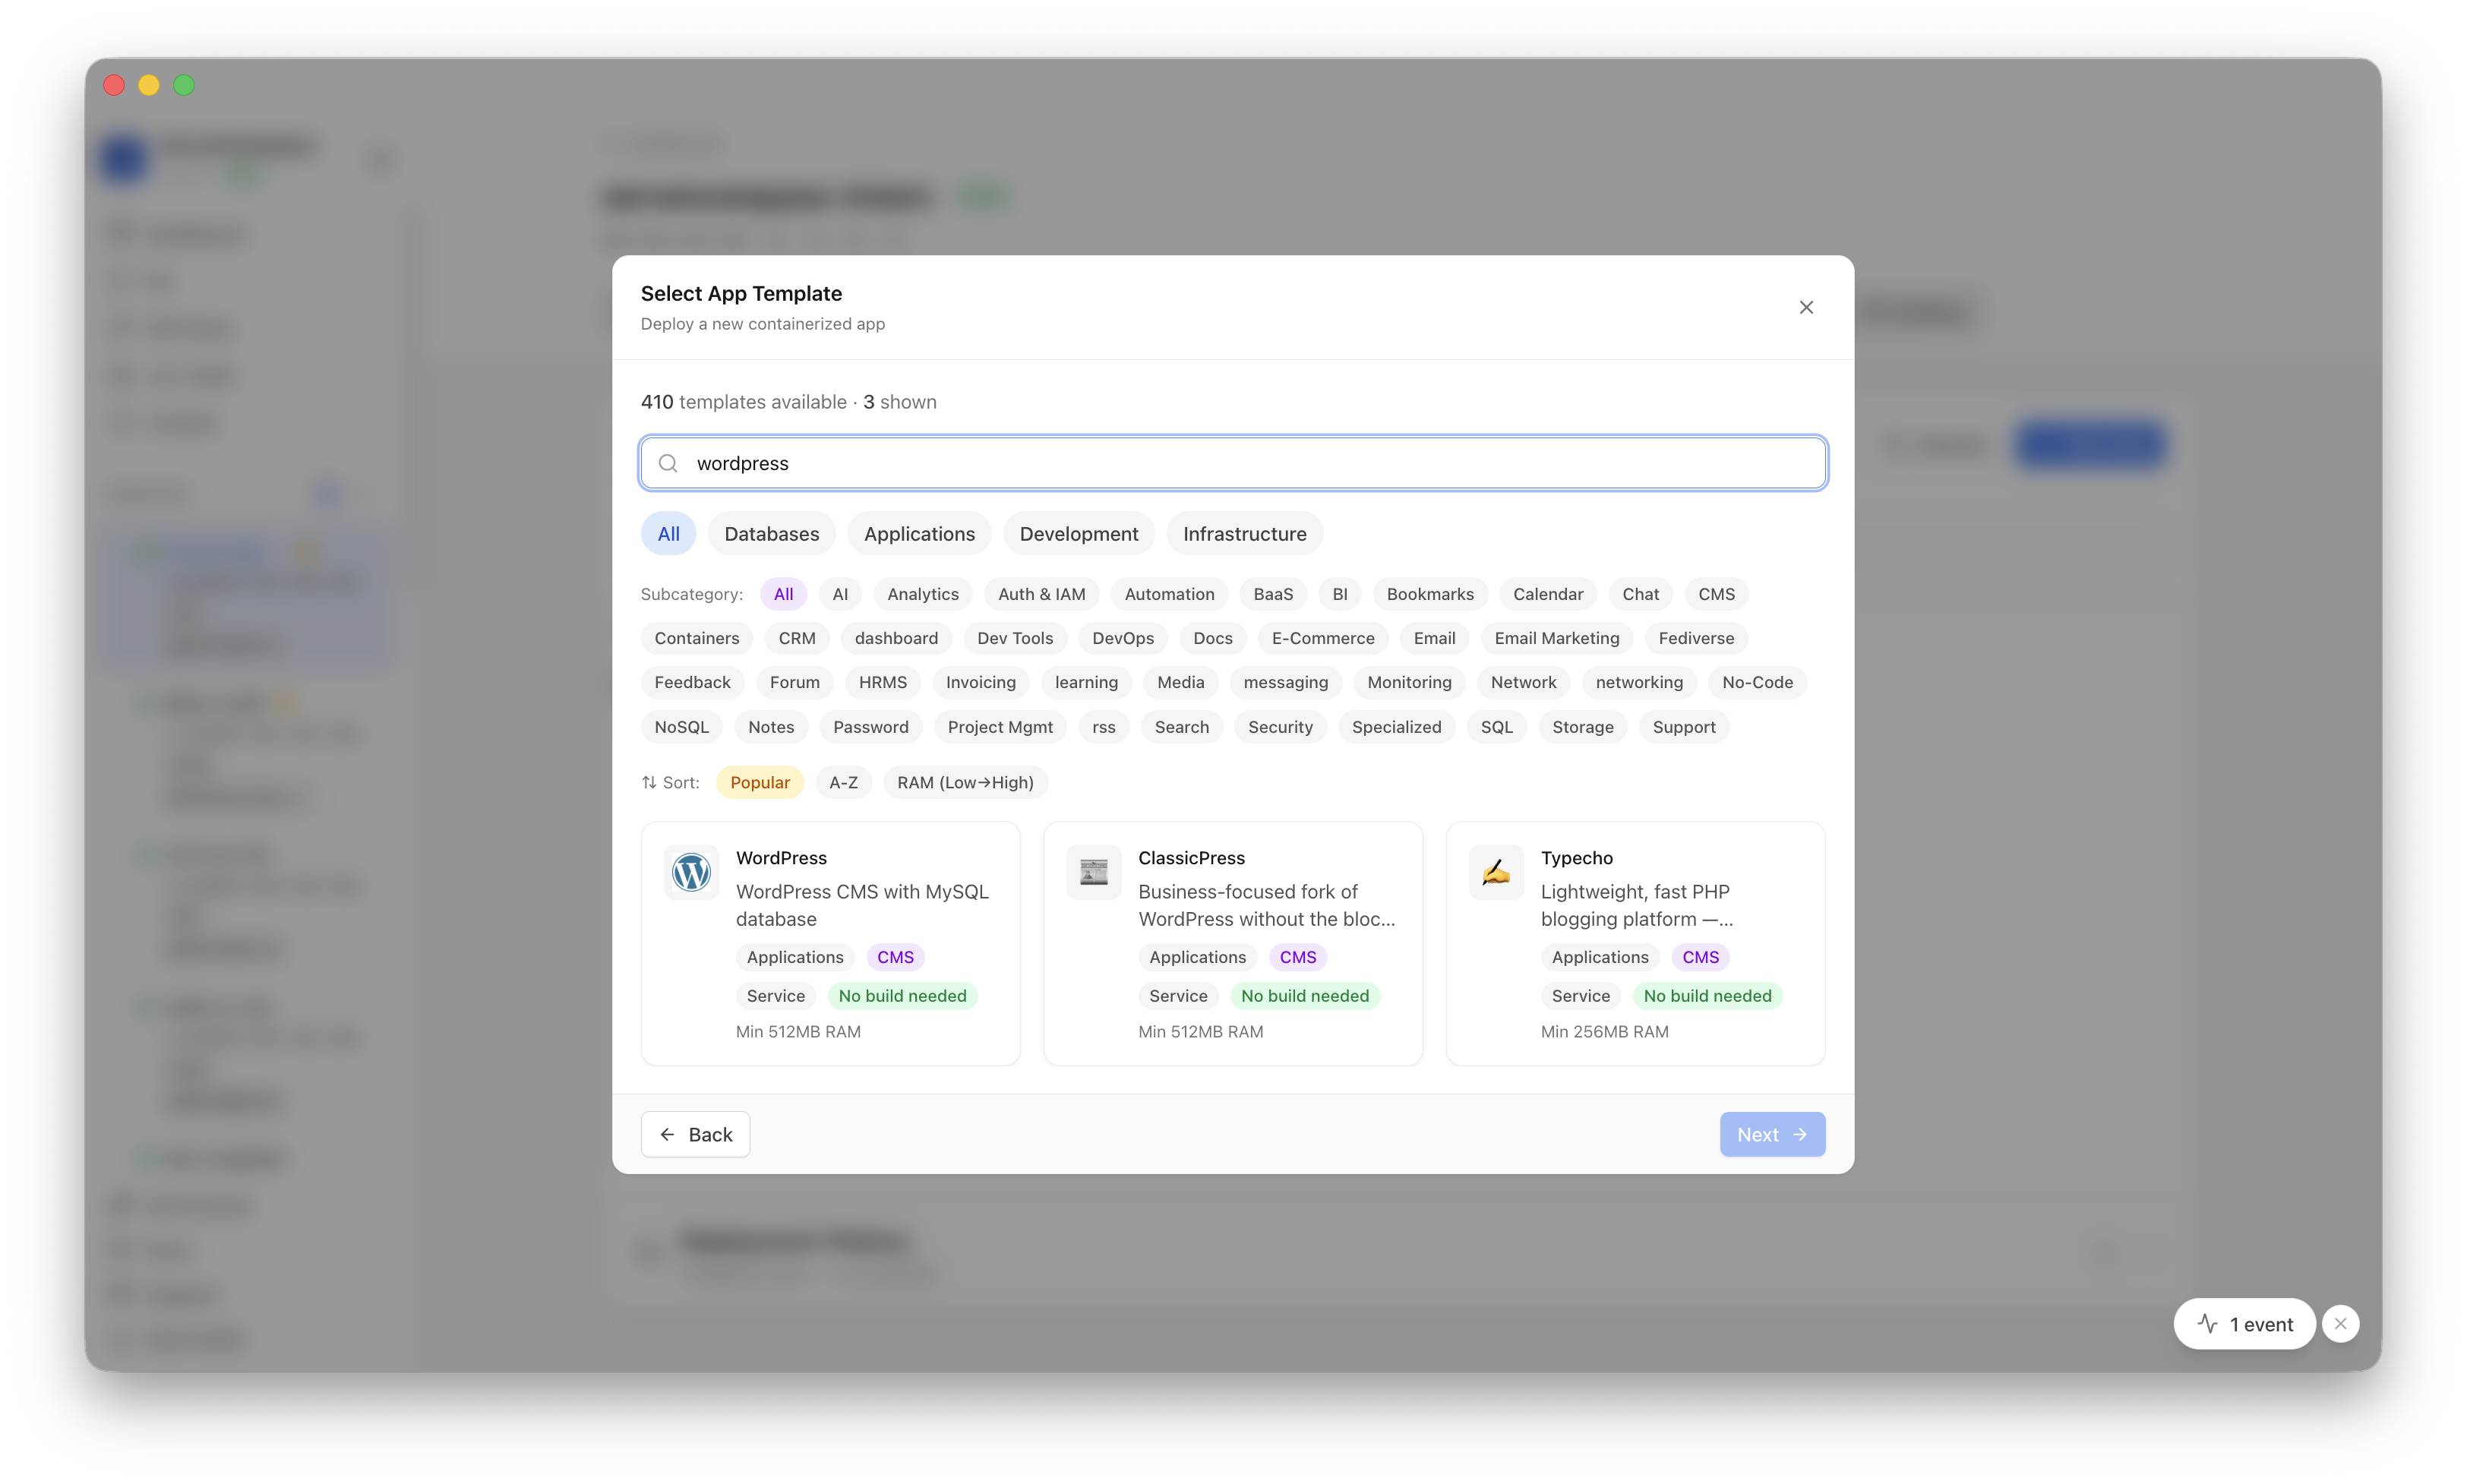Screen dimensions: 2467x1484
Task: Filter by Docs subcategory
Action: [1212, 638]
